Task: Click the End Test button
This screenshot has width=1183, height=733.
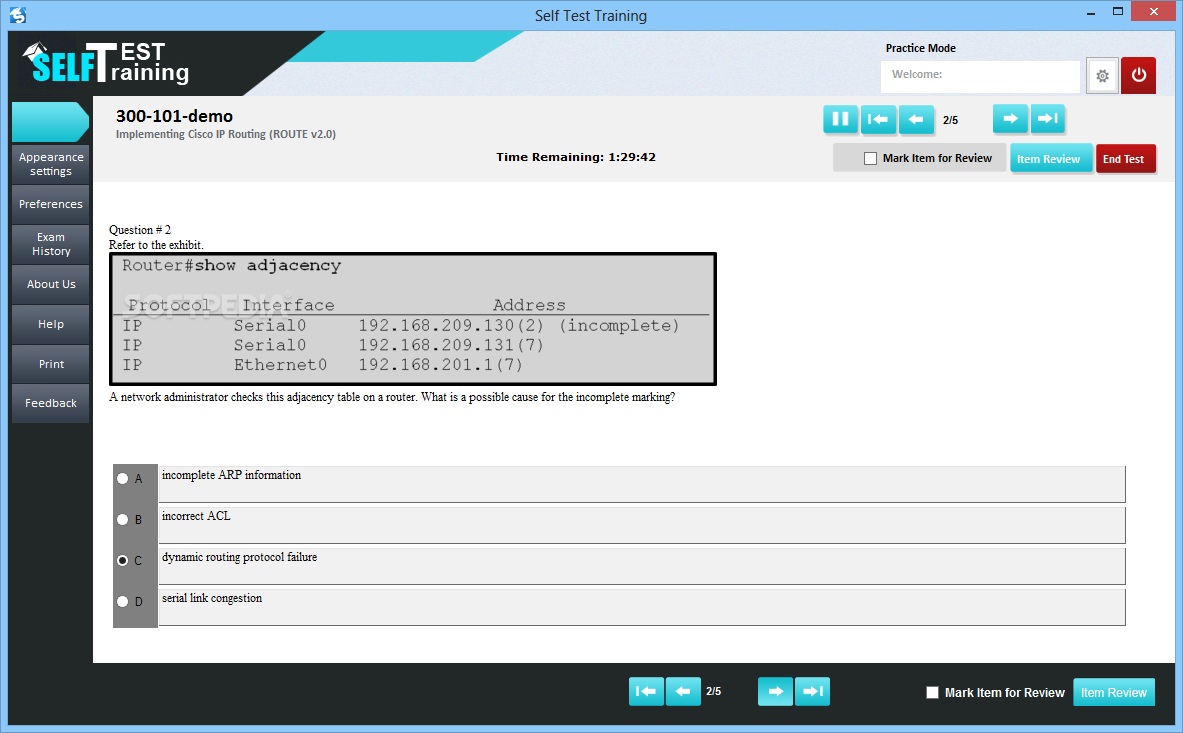Action: click(1125, 158)
